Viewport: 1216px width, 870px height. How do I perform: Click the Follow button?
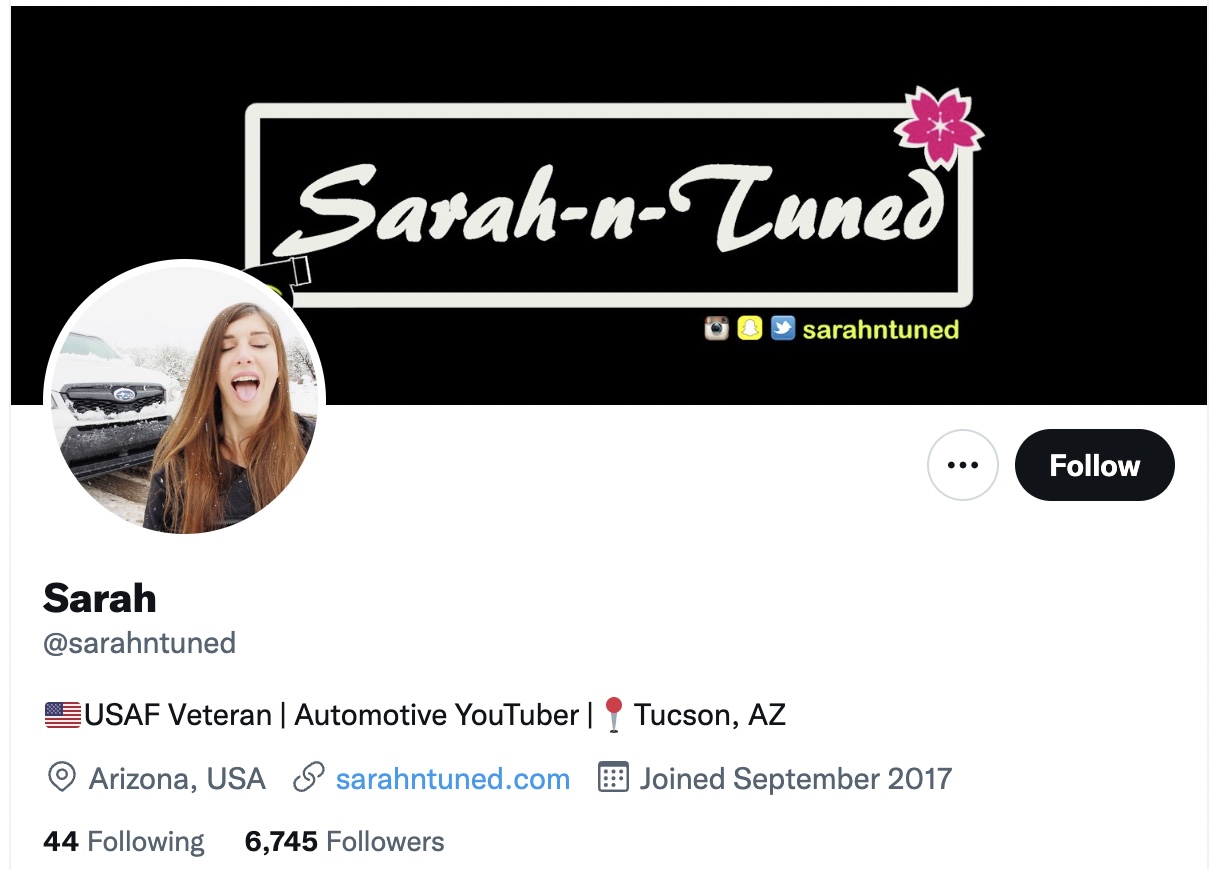(1094, 465)
